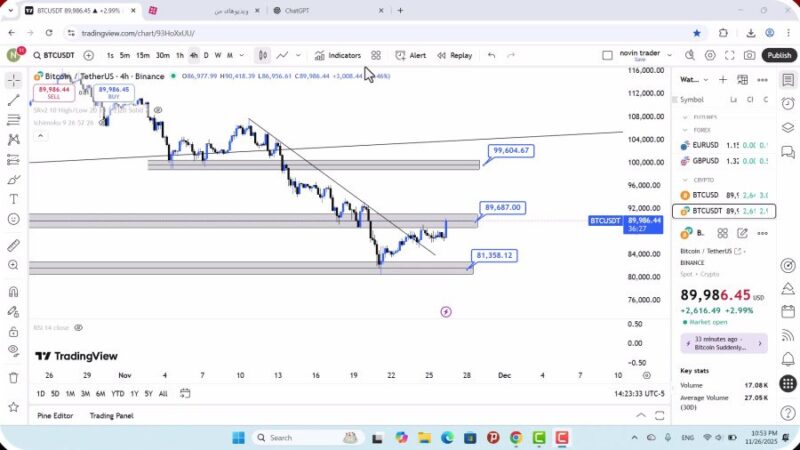Toggle hide all drawings eye tool
Screen dimensions: 800x450
(13, 350)
